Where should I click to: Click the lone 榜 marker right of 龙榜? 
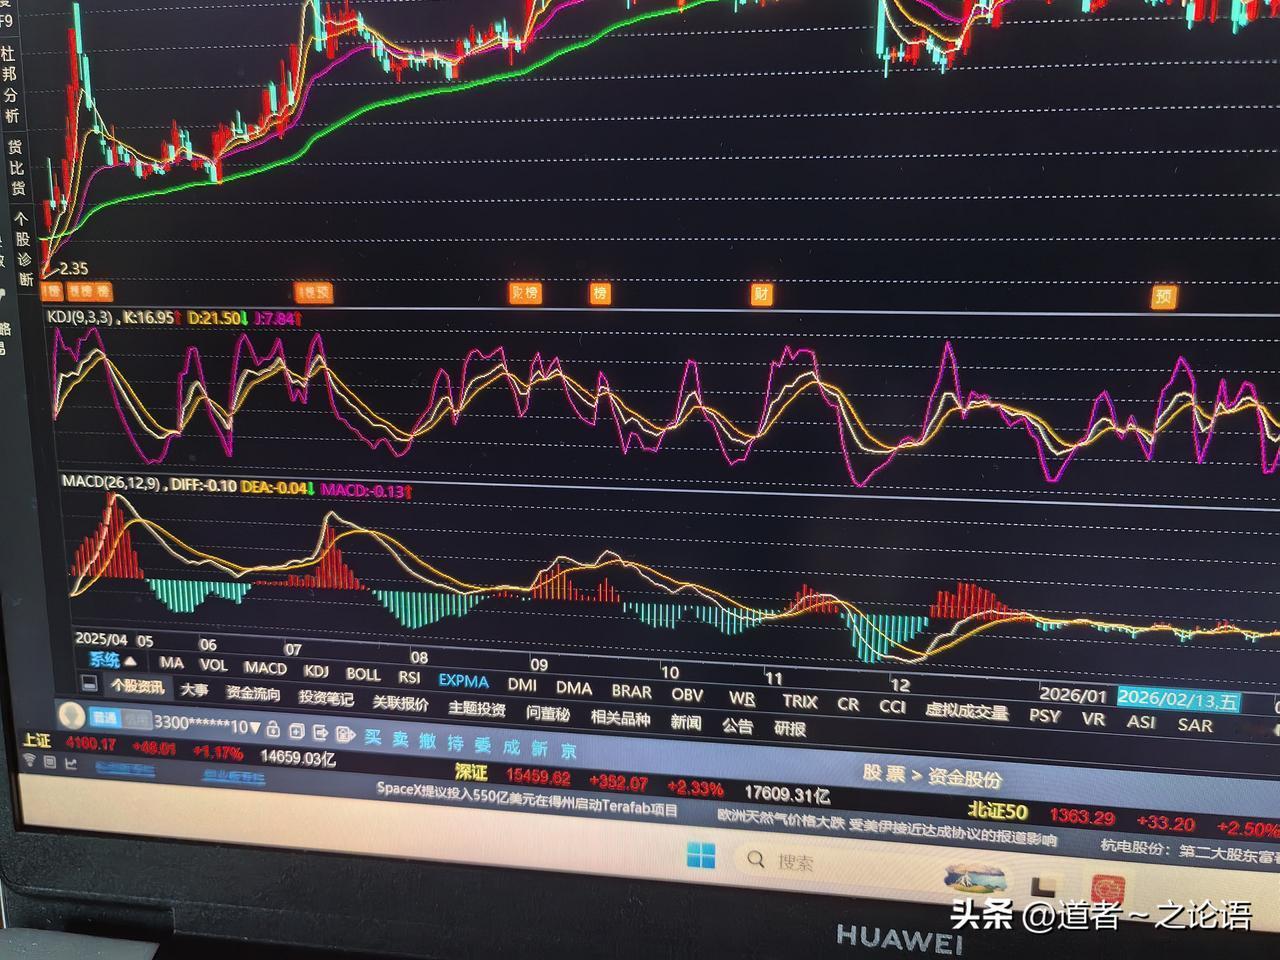(x=600, y=292)
